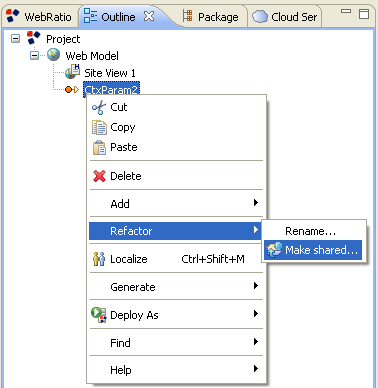Click the Ctrl+Shift+M shortcut text
The image size is (378, 388).
[x=213, y=259]
